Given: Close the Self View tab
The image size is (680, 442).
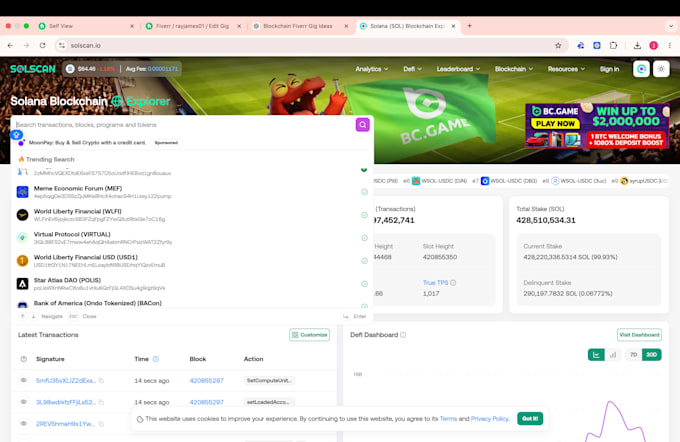Looking at the screenshot, I should pos(132,26).
